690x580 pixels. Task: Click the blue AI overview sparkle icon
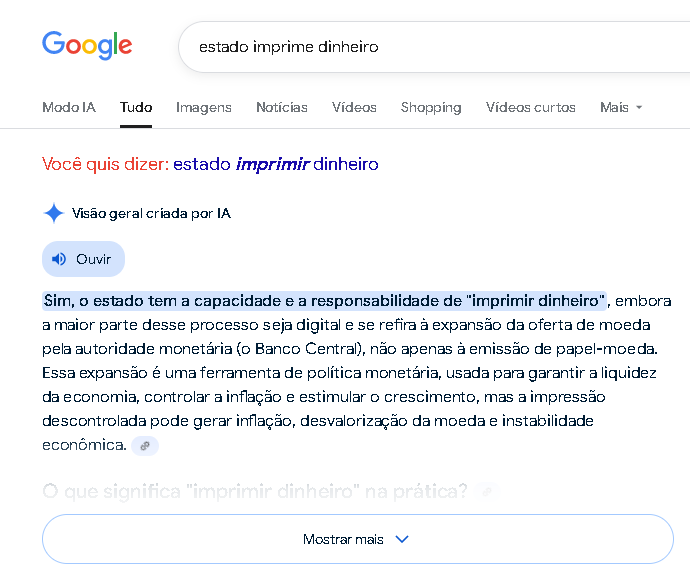(x=54, y=213)
